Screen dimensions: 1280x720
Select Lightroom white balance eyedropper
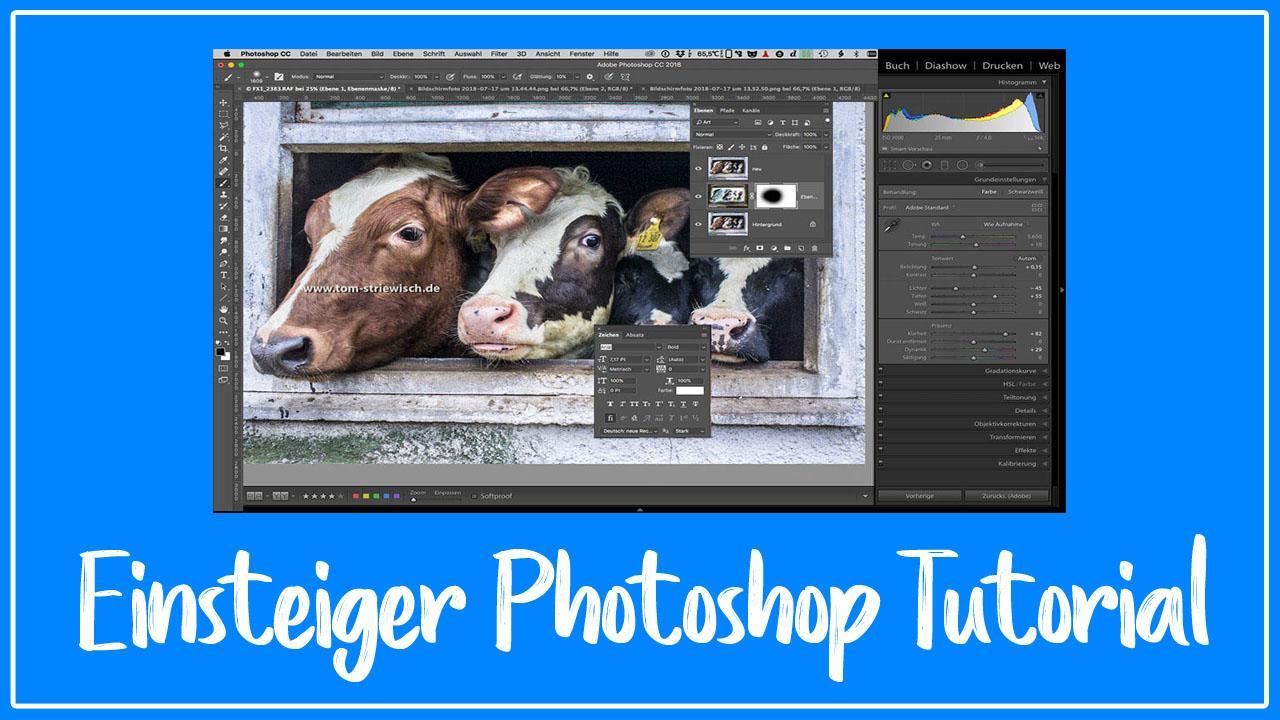pos(892,225)
